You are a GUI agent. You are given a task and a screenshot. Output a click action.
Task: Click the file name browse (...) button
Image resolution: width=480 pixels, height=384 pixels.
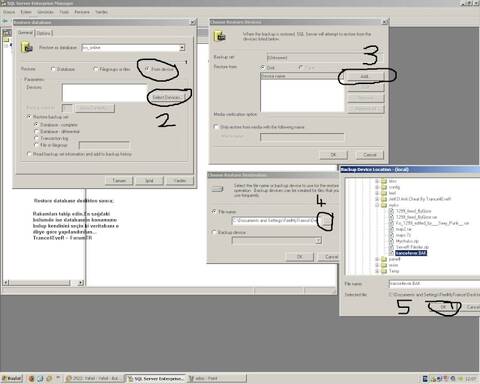coord(327,220)
